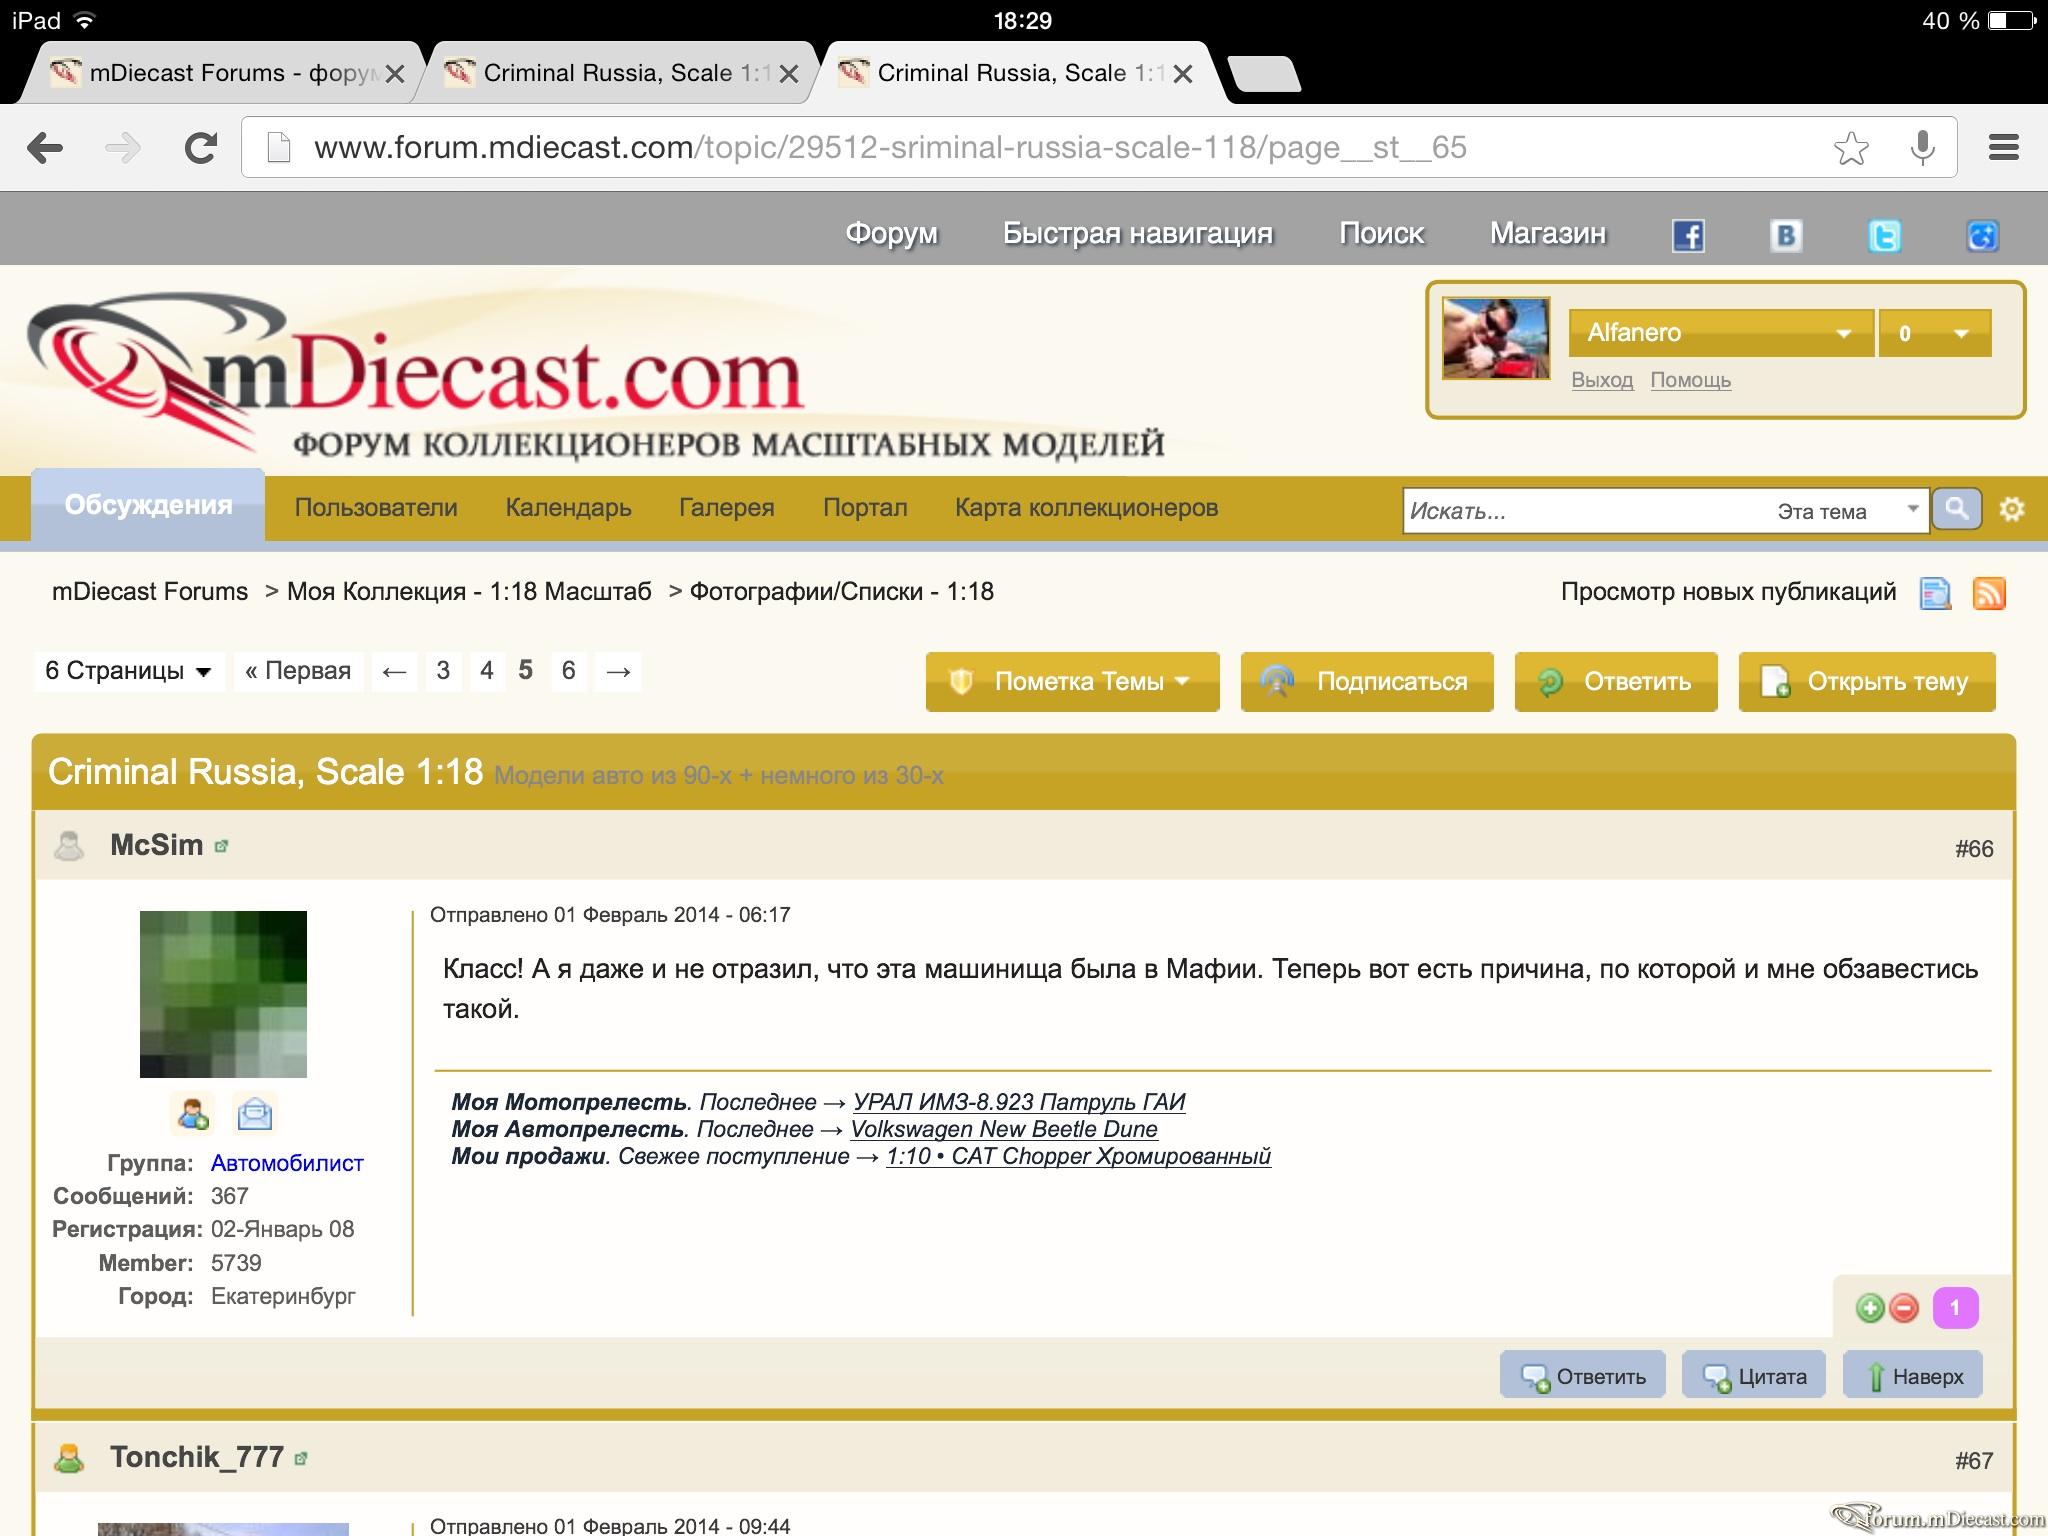Go back with the browser back arrow
The image size is (2048, 1536).
tap(45, 148)
